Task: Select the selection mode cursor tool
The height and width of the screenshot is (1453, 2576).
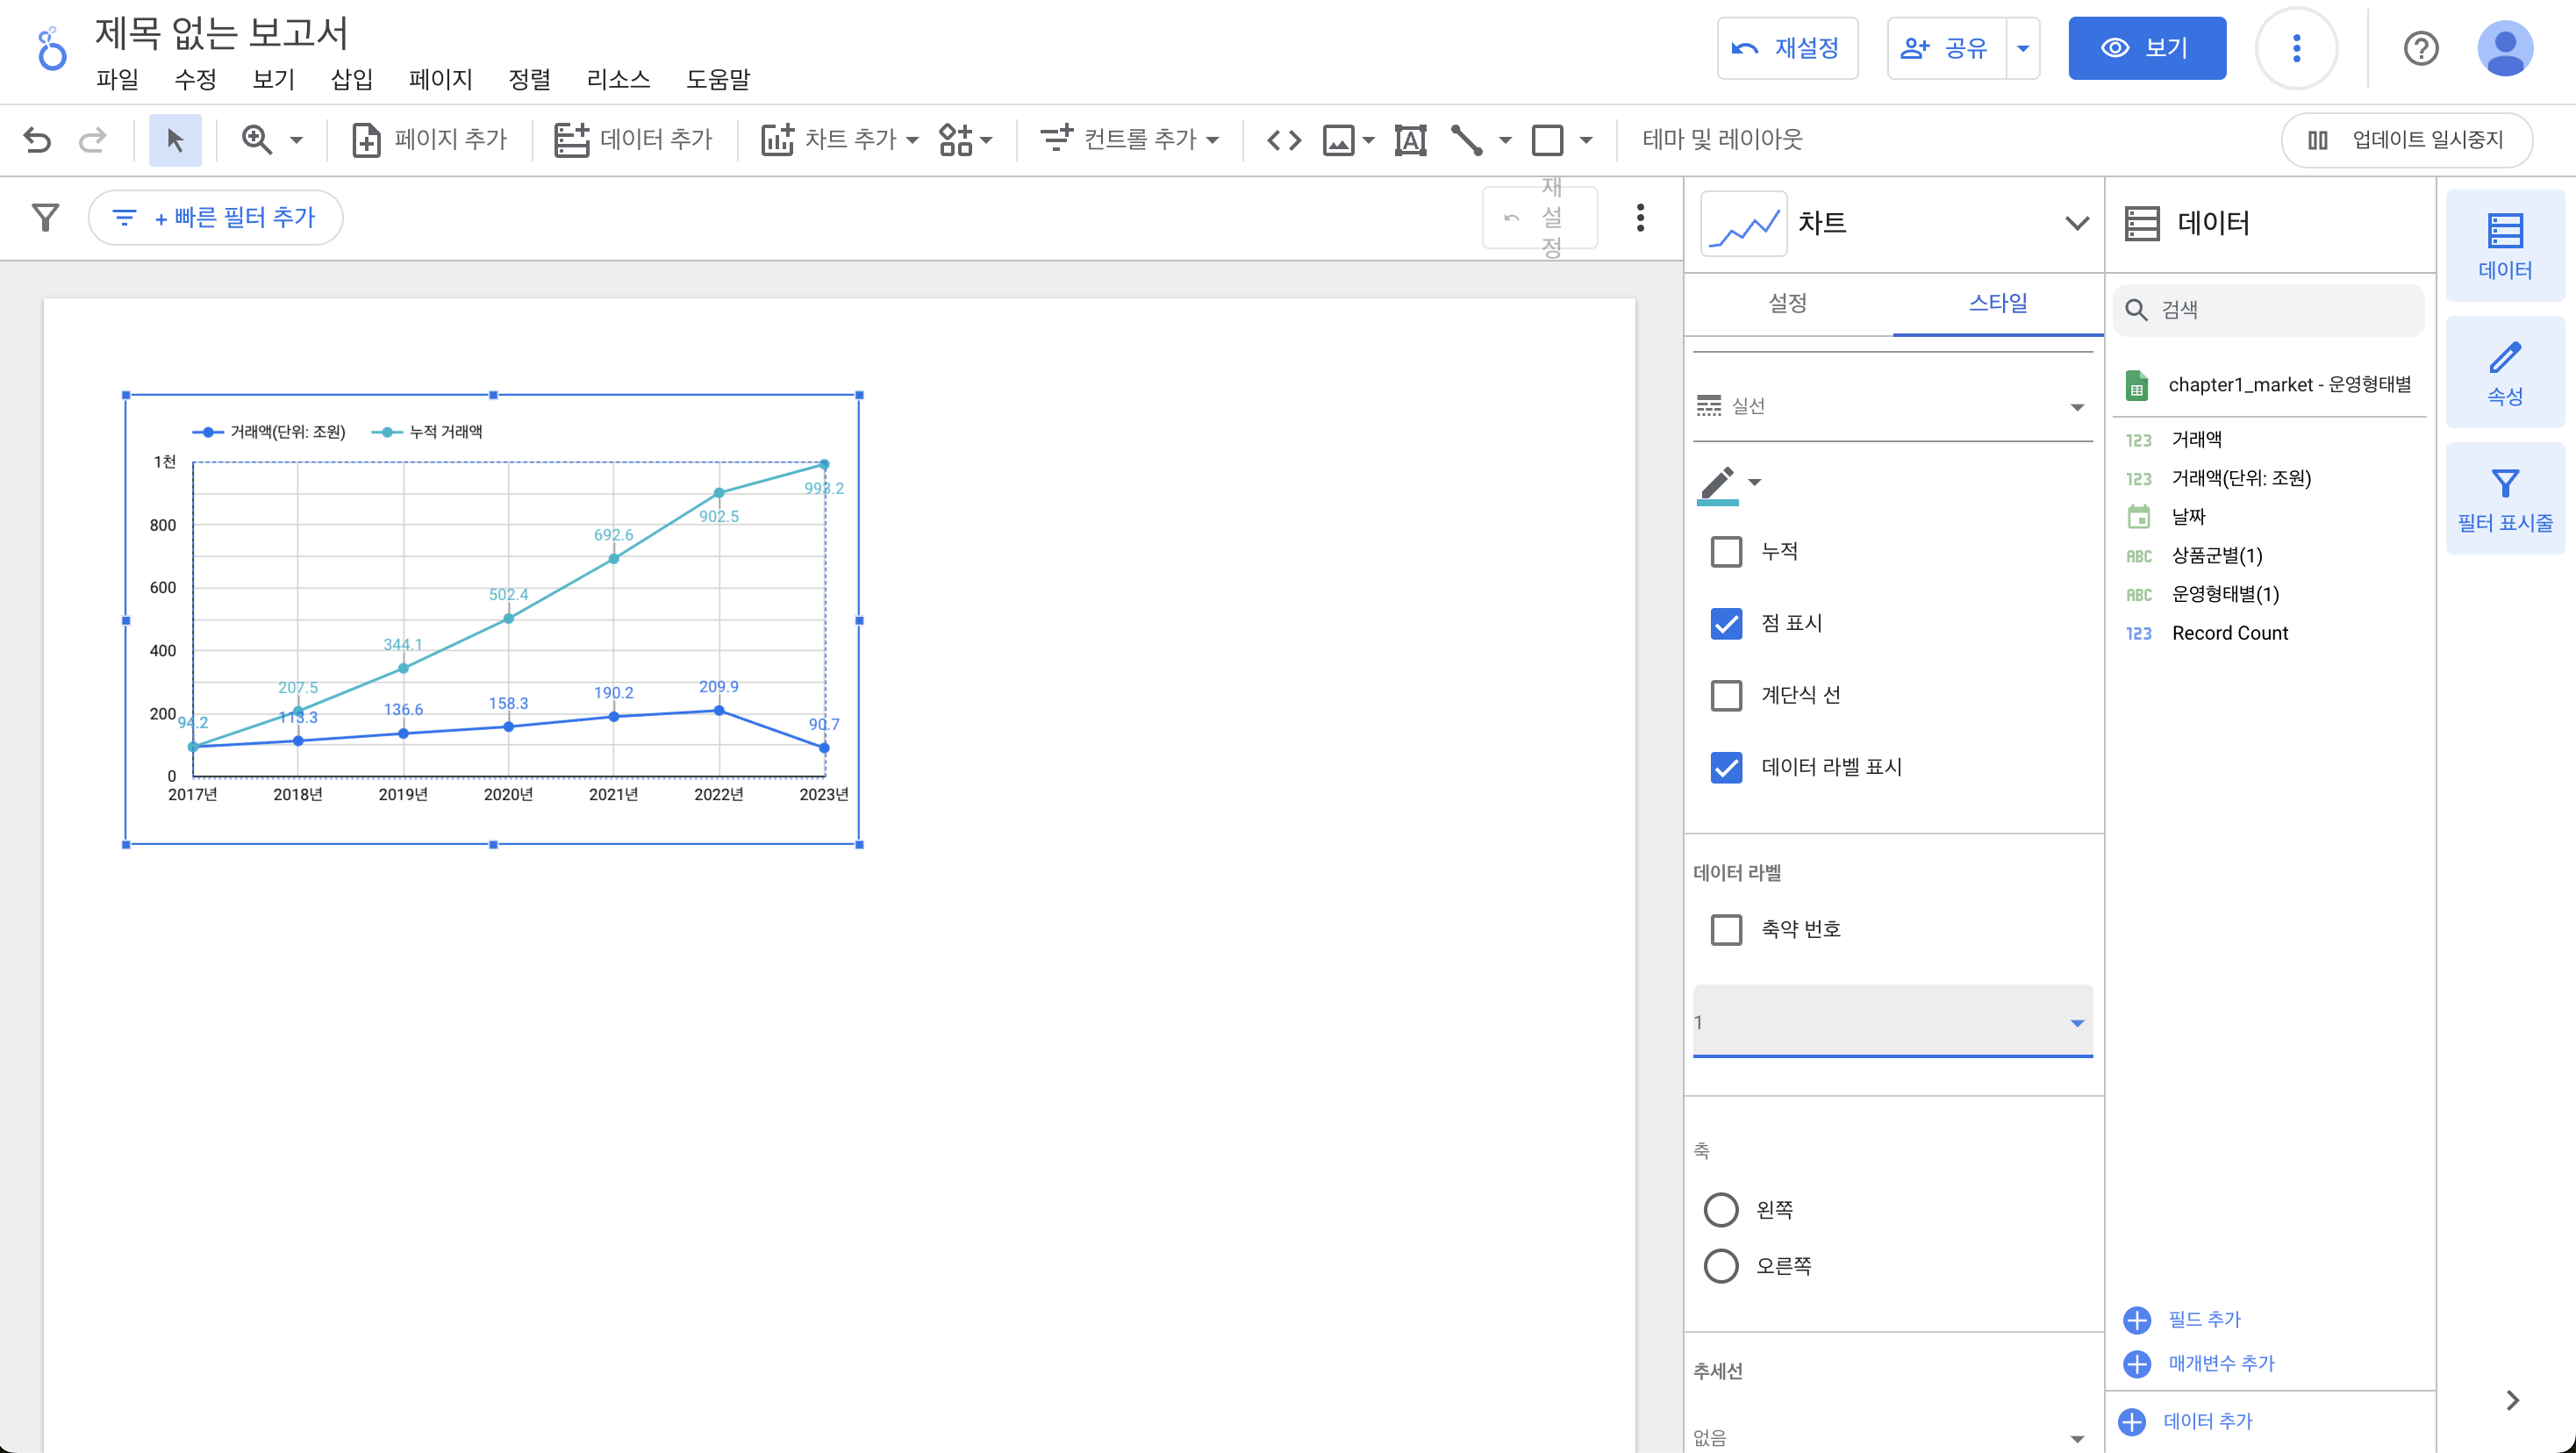Action: pyautogui.click(x=175, y=139)
